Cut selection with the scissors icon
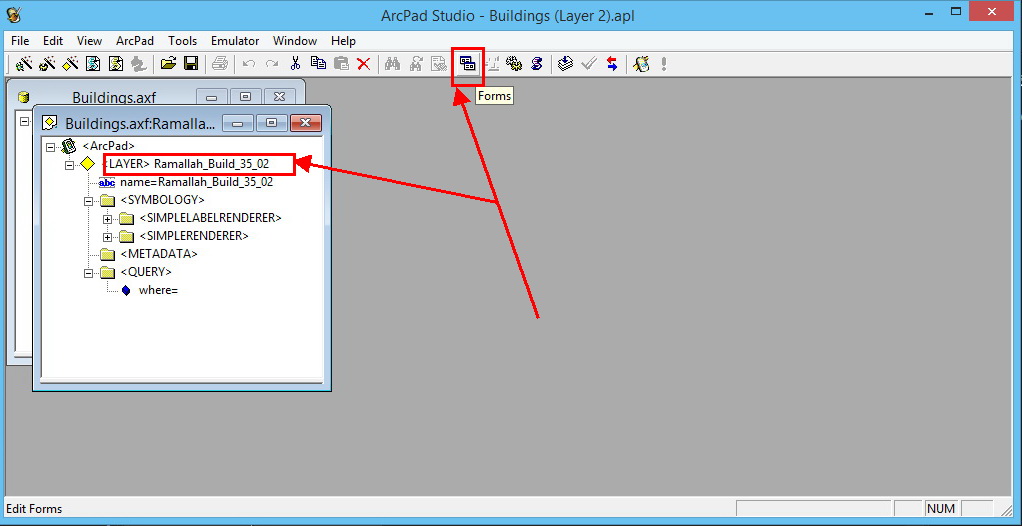Image resolution: width=1022 pixels, height=526 pixels. click(295, 63)
